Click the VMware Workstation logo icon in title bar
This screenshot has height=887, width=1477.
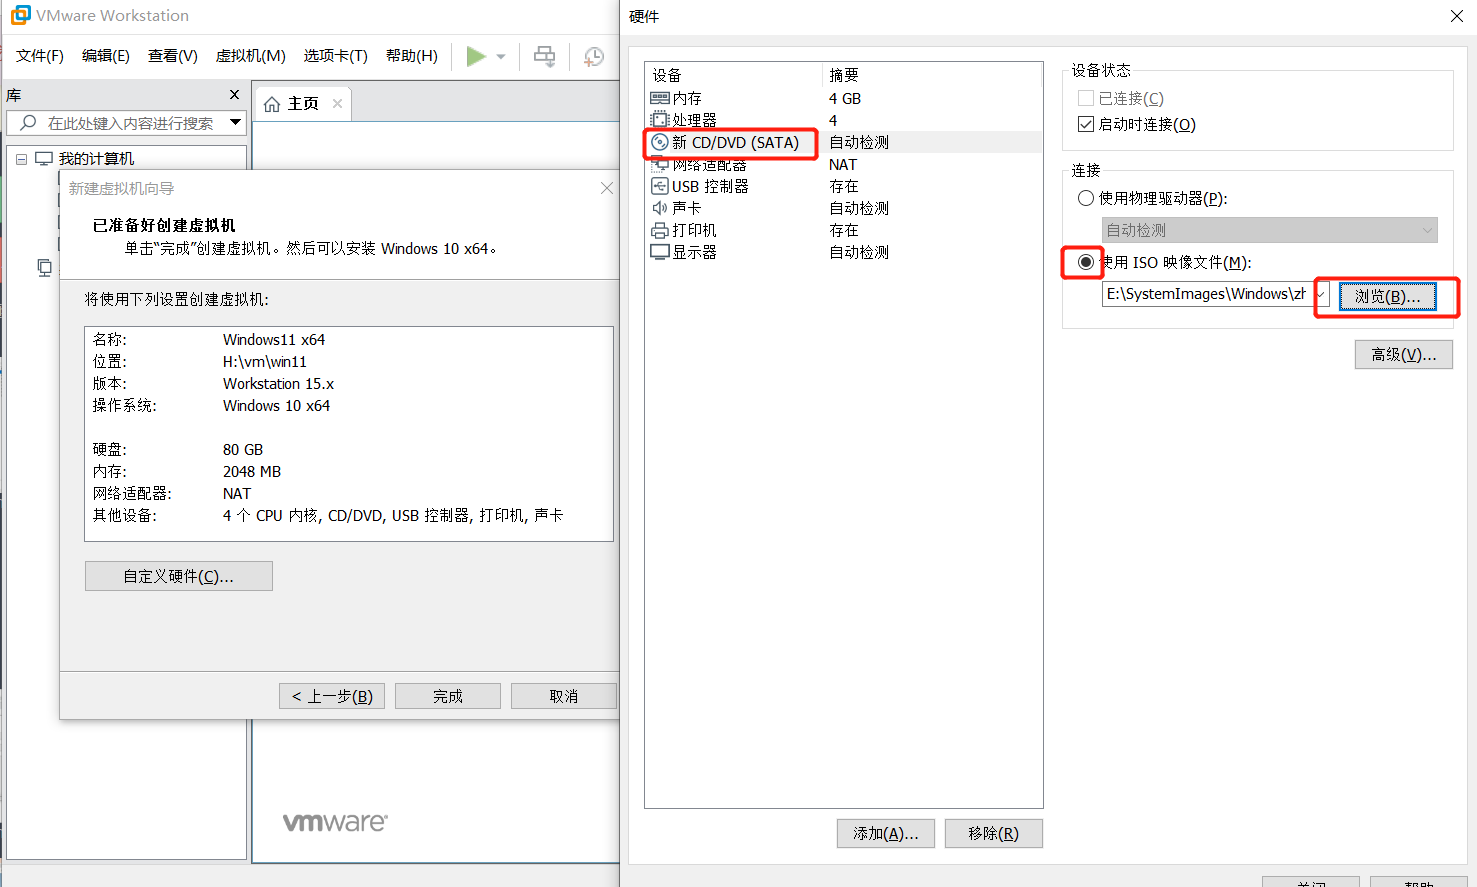click(20, 15)
